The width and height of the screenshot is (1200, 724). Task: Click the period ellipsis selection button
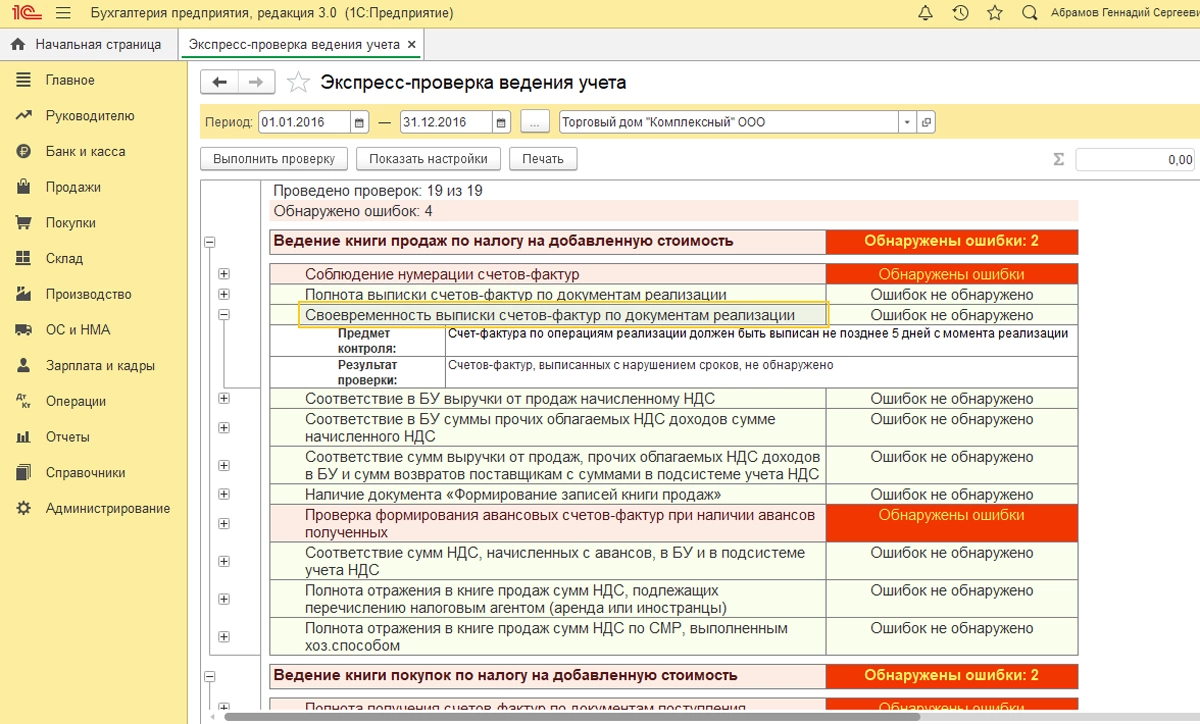coord(535,122)
